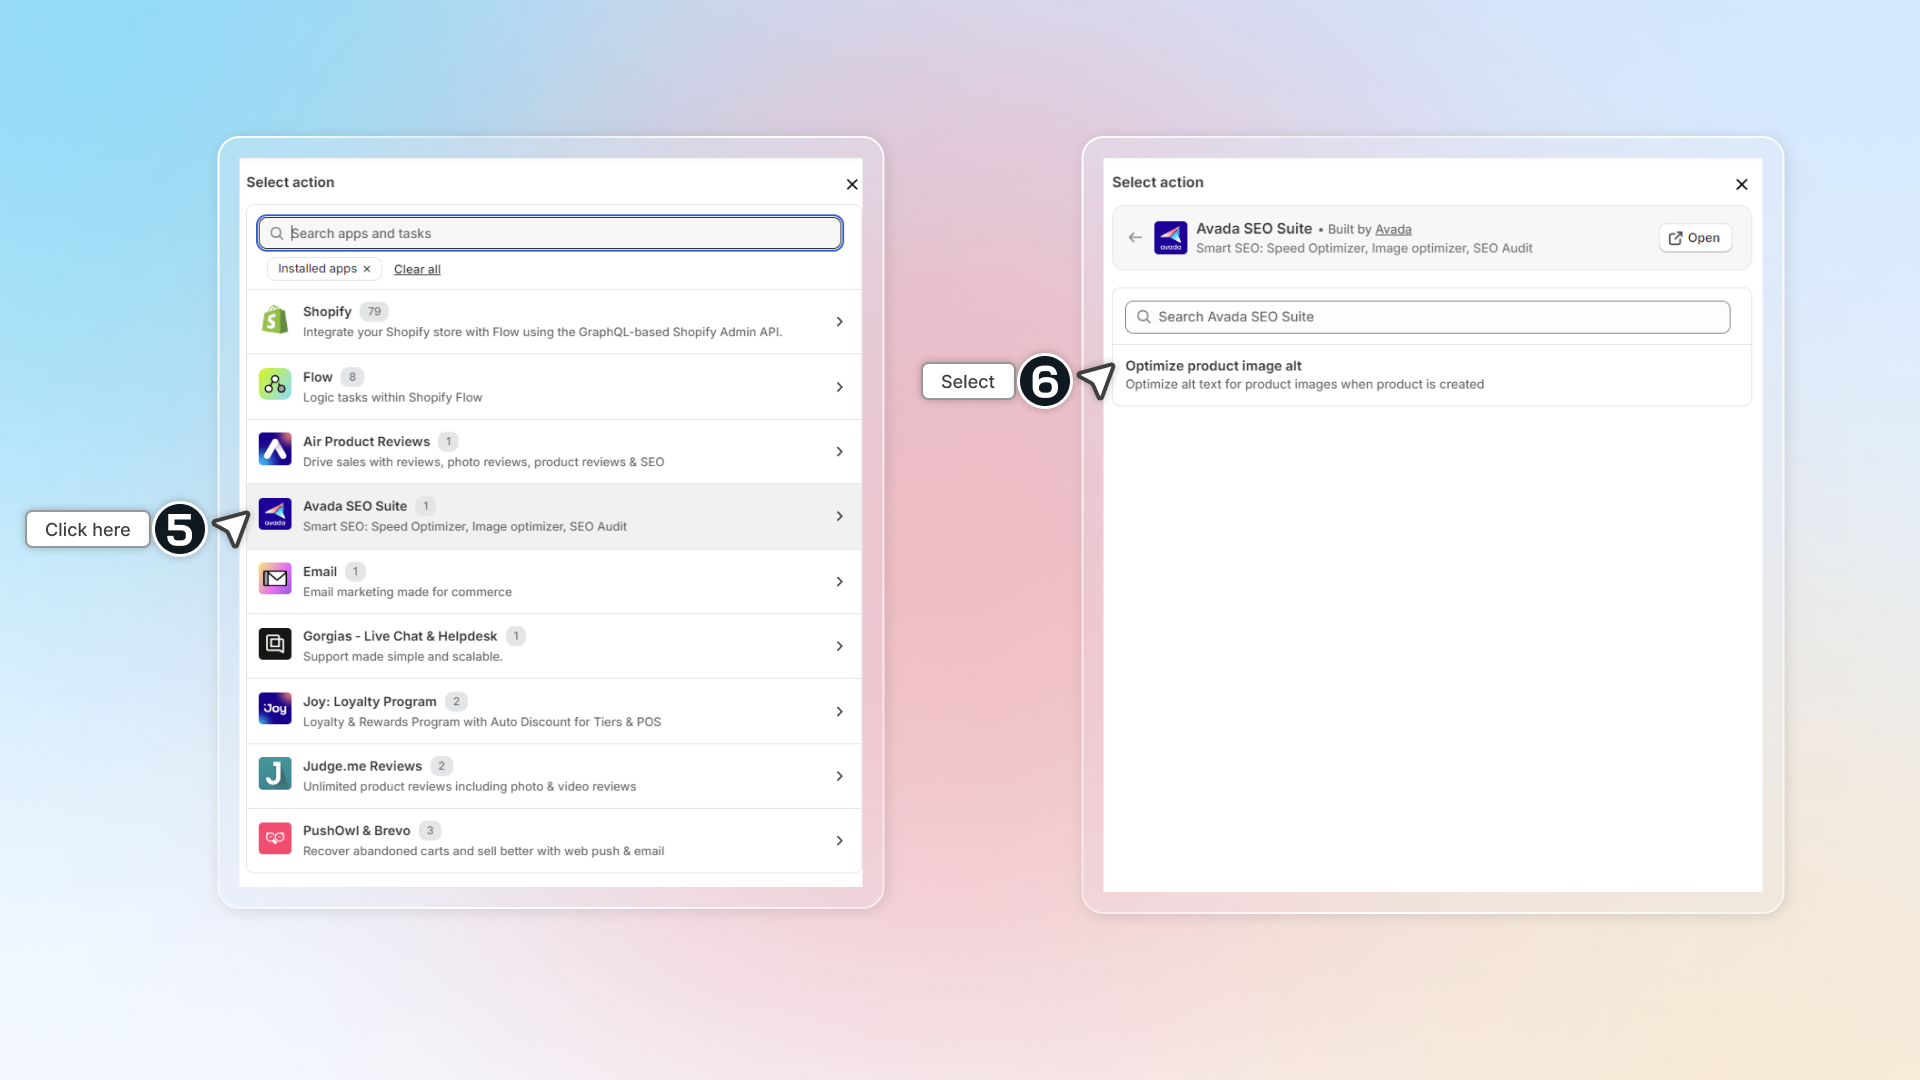The height and width of the screenshot is (1080, 1920).
Task: Click the Gorgias Live Chat icon
Action: point(275,645)
